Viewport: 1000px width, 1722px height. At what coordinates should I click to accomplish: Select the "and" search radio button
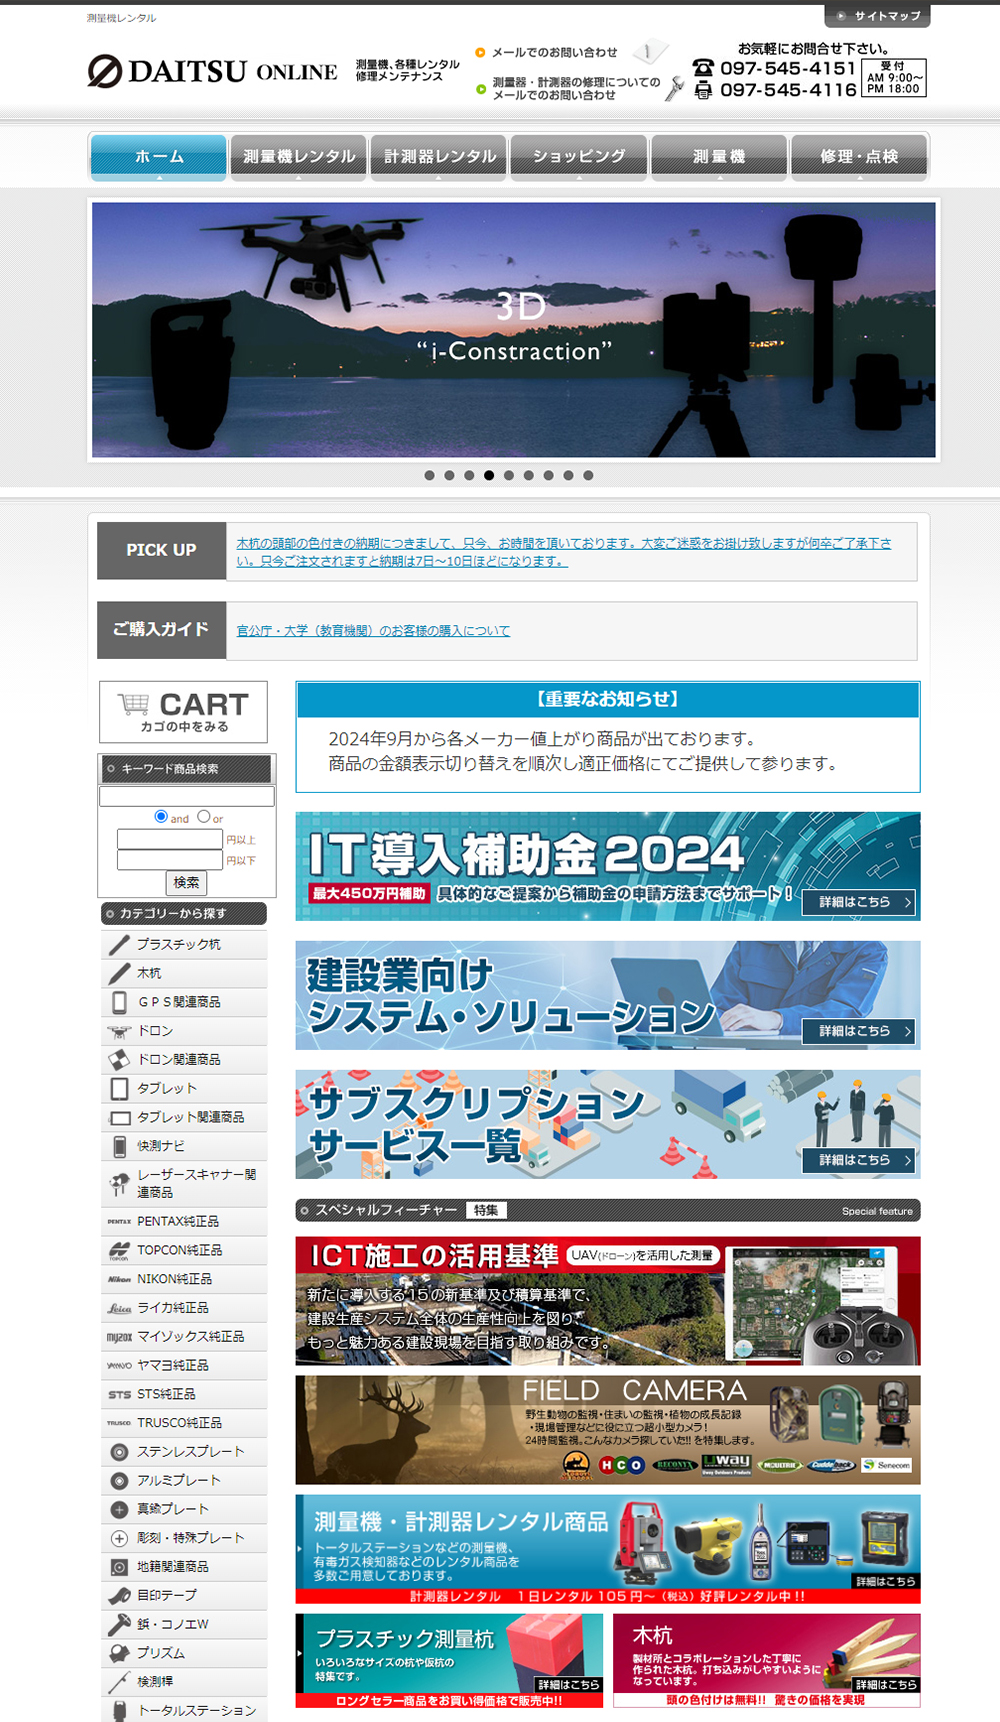click(161, 817)
